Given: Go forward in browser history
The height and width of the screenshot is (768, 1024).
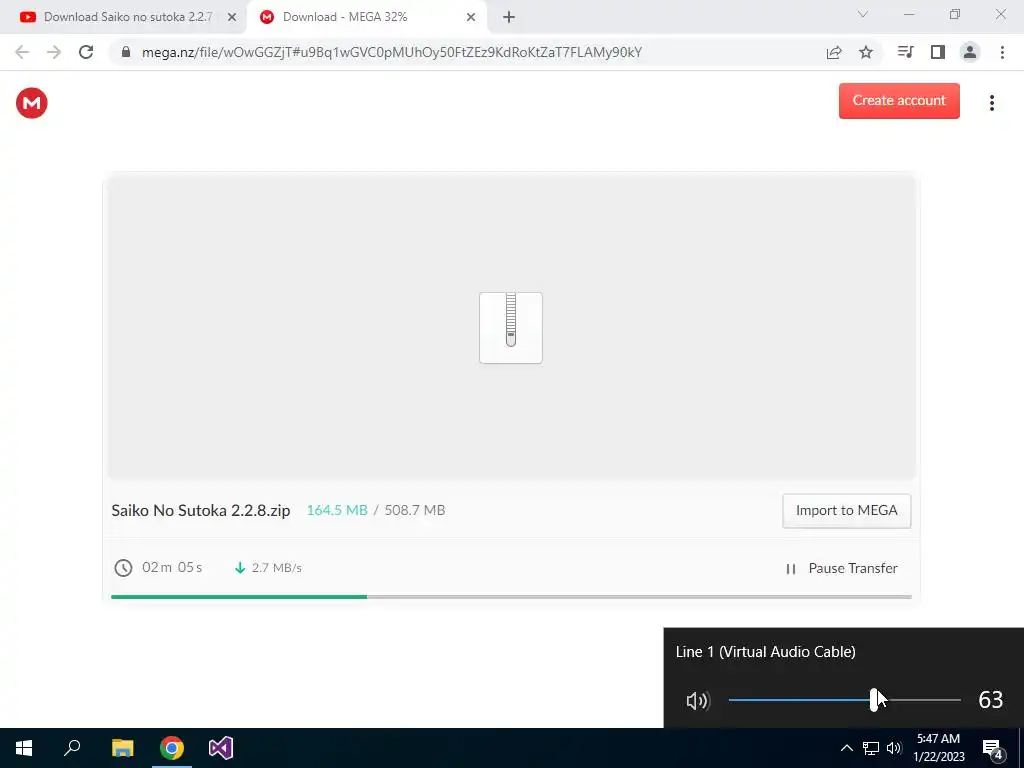Looking at the screenshot, I should pos(54,52).
